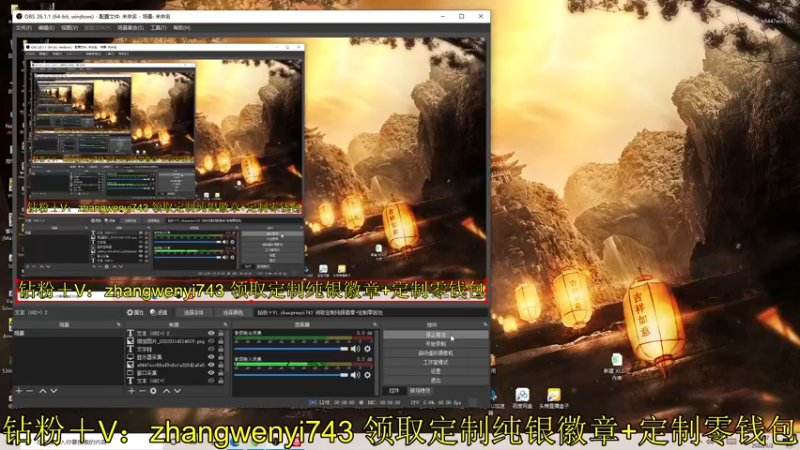The width and height of the screenshot is (800, 450).
Task: Adjust the audio output capture volume slider
Action: (291, 349)
